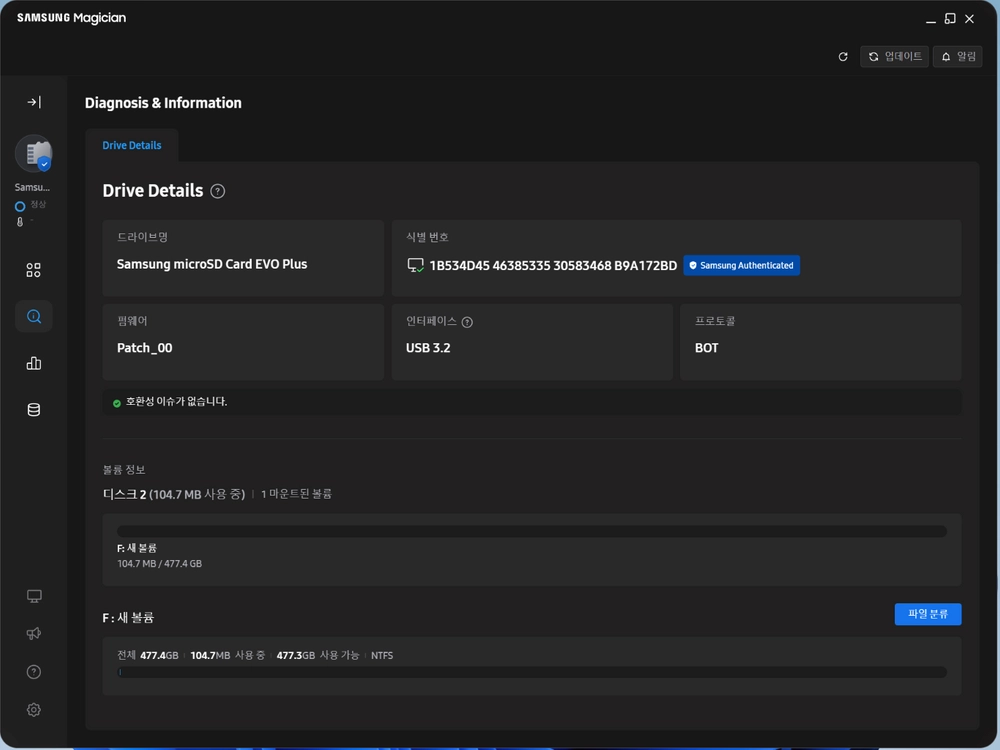Screen dimensions: 1000x750
Task: Open the monitor icon in lower sidebar
Action: [x=34, y=596]
